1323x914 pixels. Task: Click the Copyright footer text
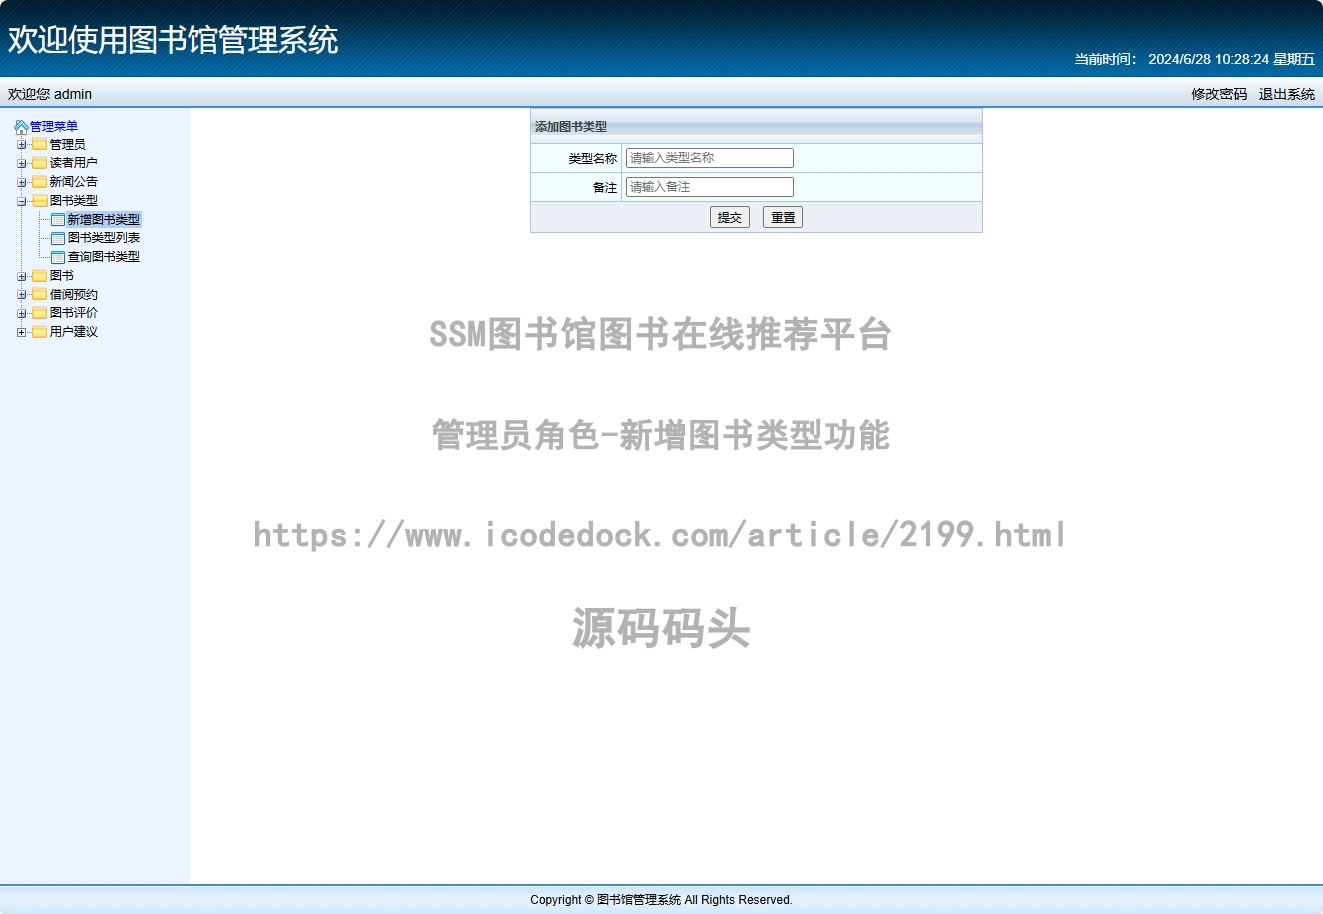coord(661,900)
